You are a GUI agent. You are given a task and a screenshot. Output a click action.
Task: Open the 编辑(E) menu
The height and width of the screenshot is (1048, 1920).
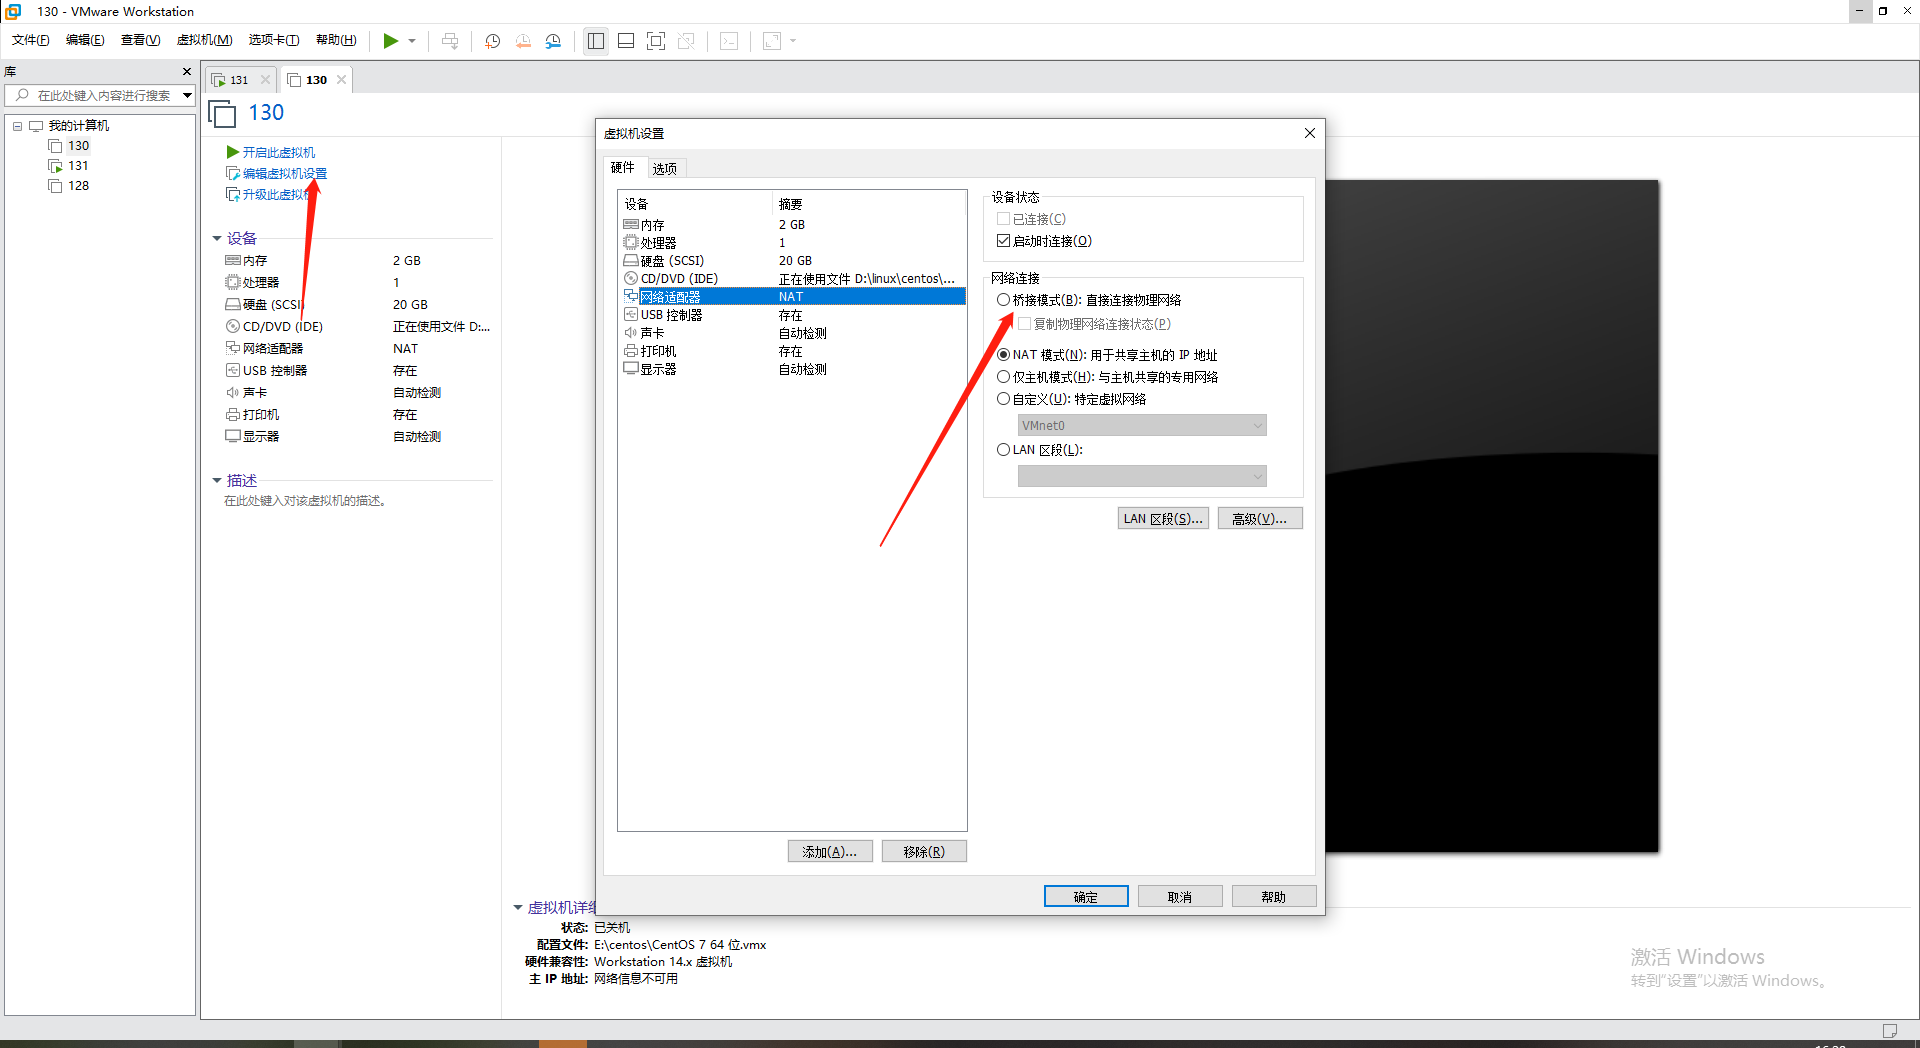pyautogui.click(x=85, y=40)
